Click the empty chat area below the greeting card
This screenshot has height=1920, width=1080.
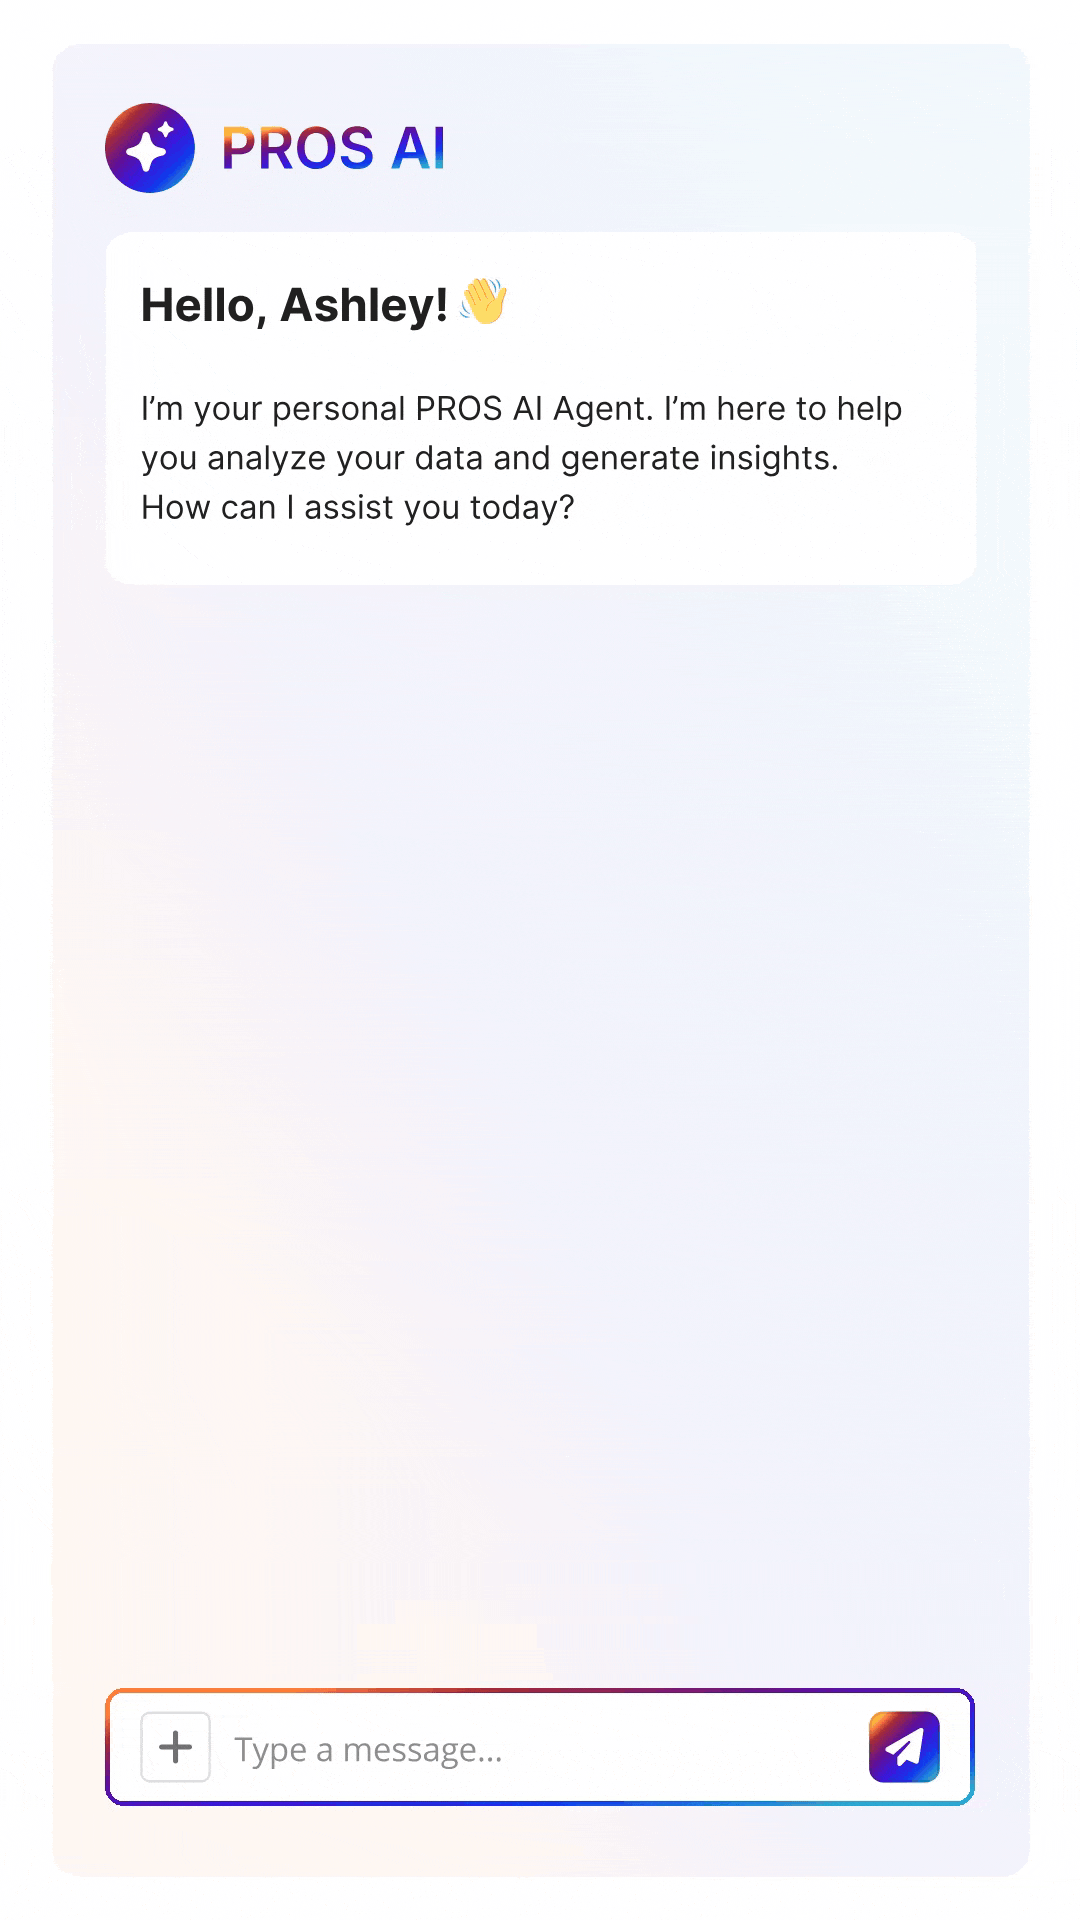click(x=540, y=1100)
